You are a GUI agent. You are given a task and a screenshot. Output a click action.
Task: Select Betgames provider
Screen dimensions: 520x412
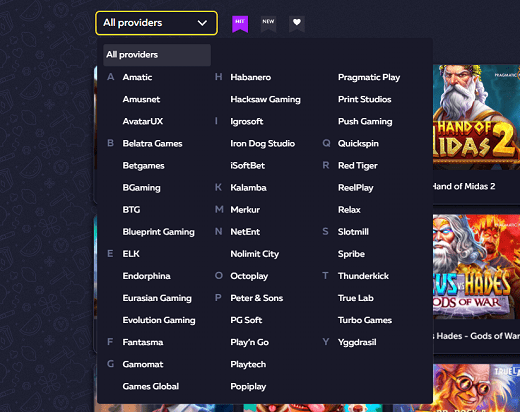pyautogui.click(x=143, y=166)
